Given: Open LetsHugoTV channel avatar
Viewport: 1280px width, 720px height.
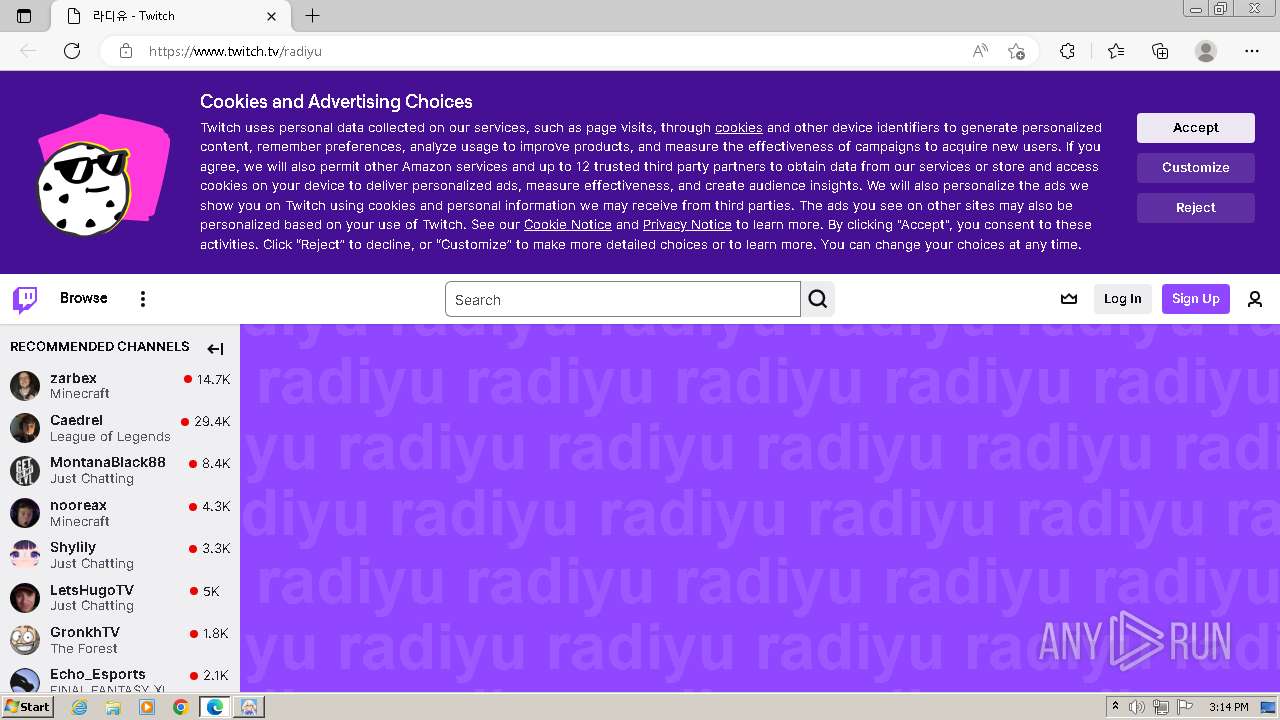Looking at the screenshot, I should click(x=25, y=598).
